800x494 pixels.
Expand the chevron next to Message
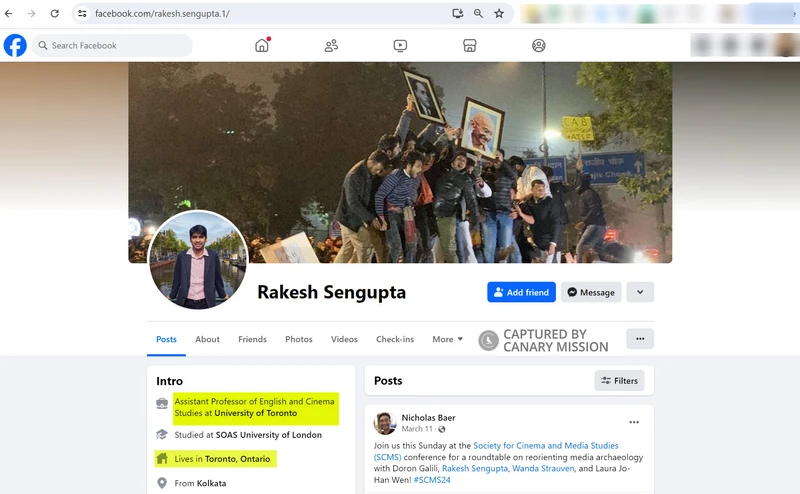click(640, 292)
